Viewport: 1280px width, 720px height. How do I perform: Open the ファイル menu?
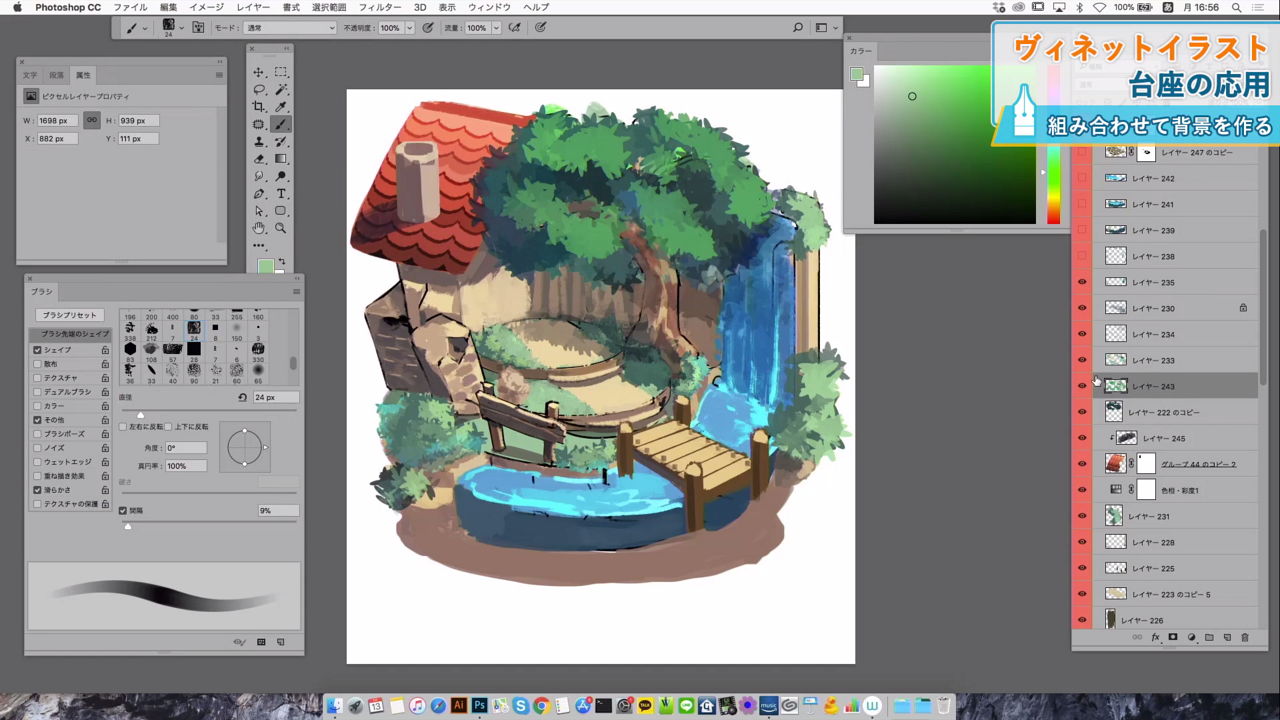130,7
